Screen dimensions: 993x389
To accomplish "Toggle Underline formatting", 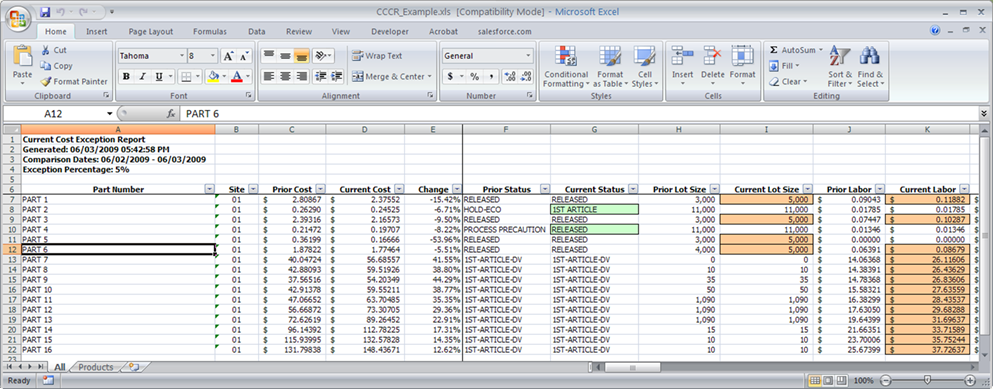I will tap(159, 77).
